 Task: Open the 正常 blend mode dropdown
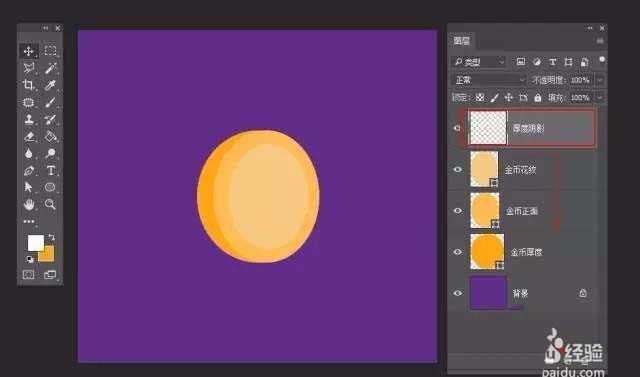489,80
